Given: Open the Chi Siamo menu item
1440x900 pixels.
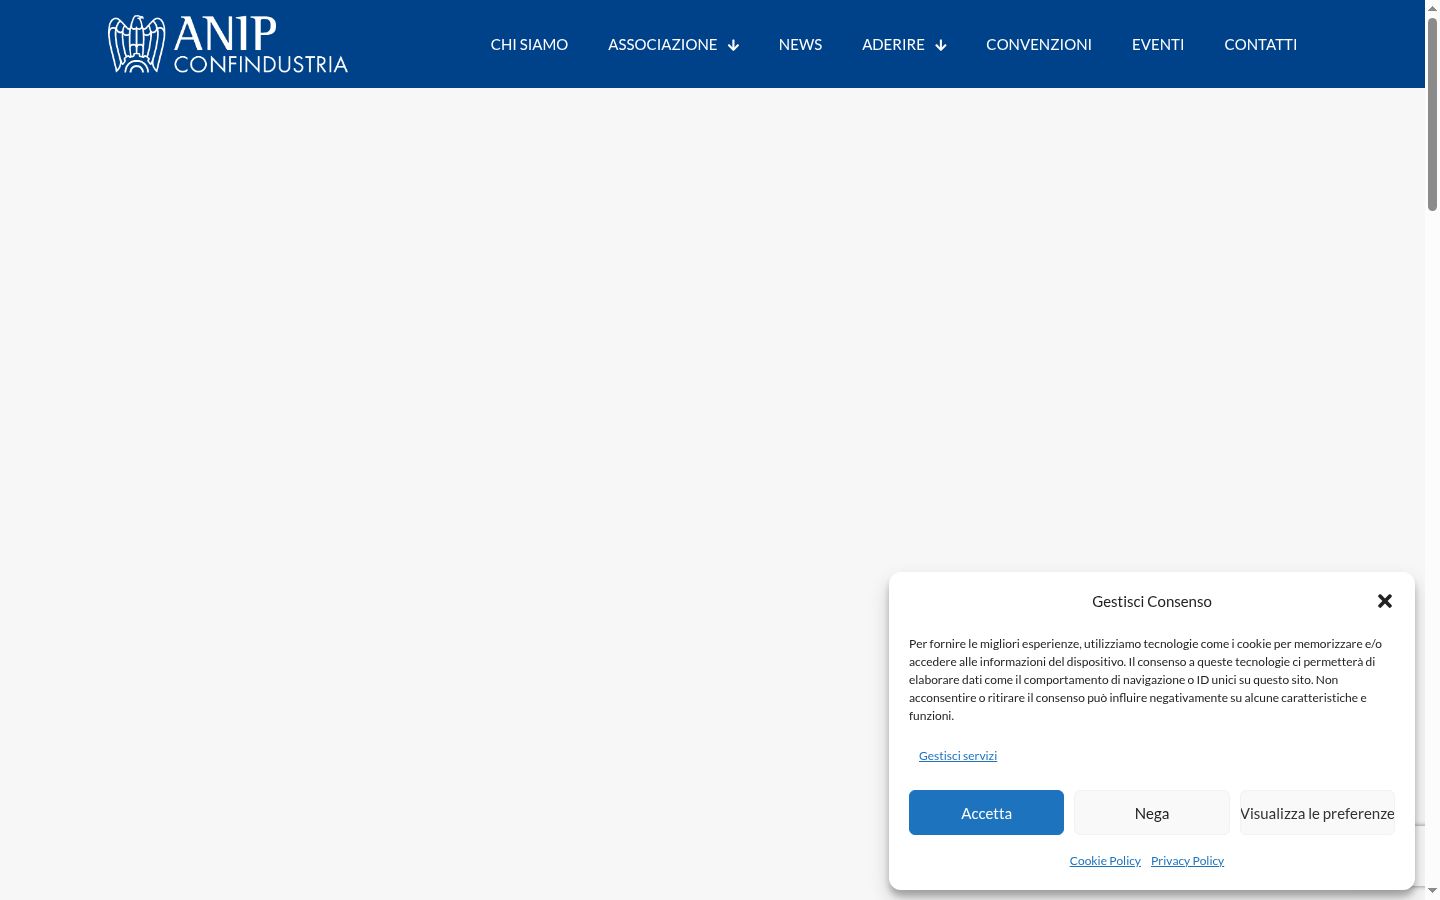Looking at the screenshot, I should [529, 44].
